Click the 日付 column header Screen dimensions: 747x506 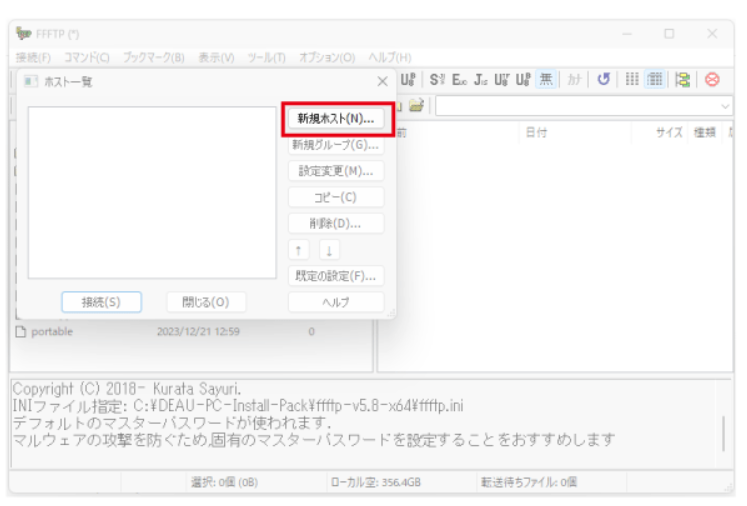point(537,133)
